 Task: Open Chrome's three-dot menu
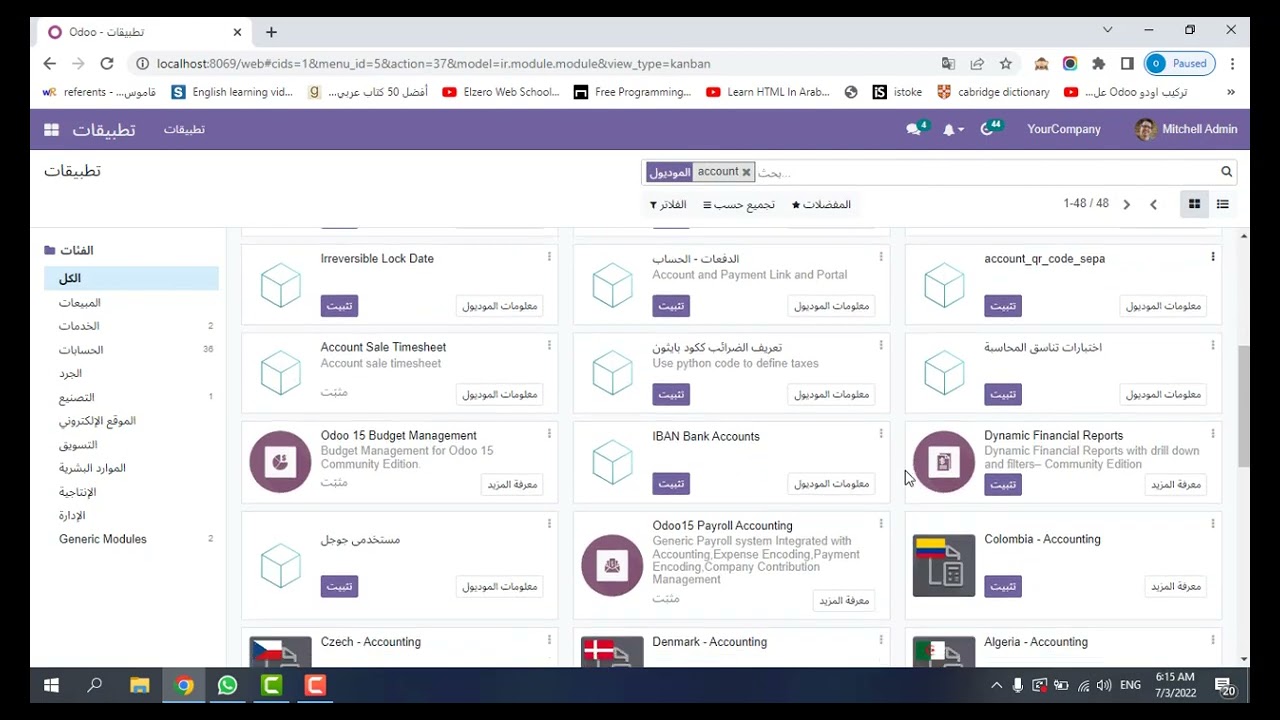(x=1232, y=63)
